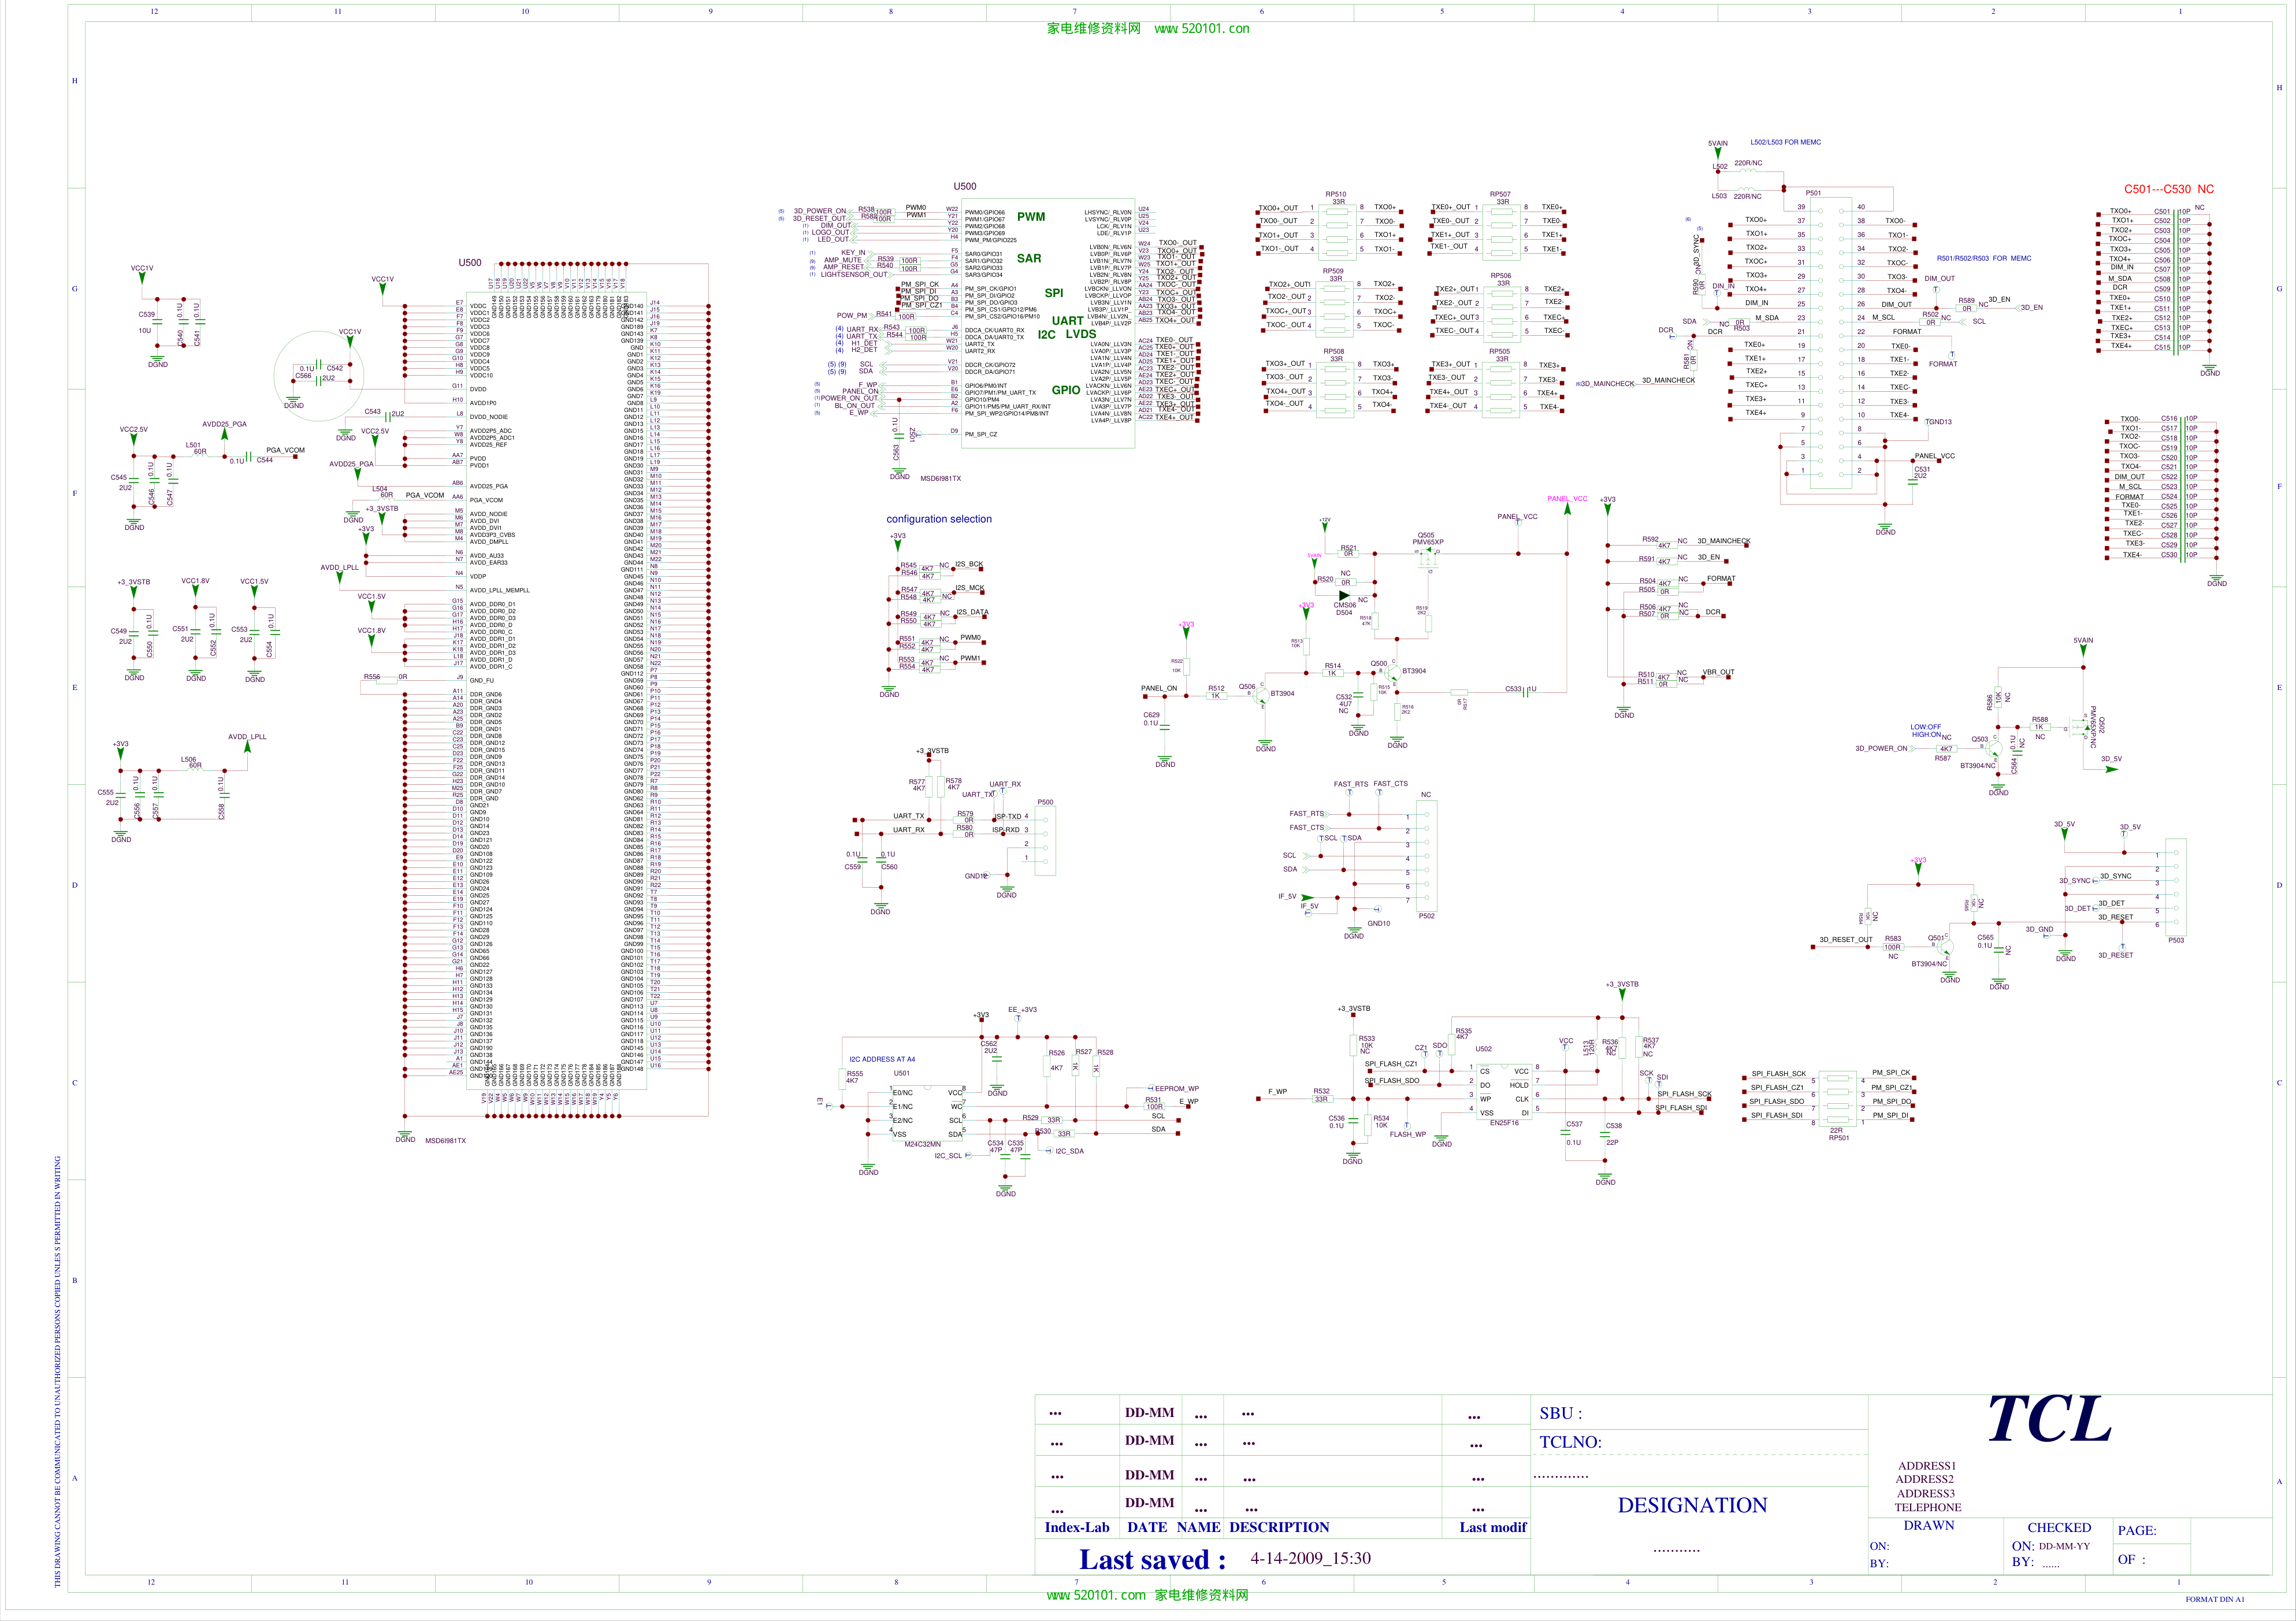Viewport: 2296px width, 1621px height.
Task: Click the PANEL_VCC test point circle
Action: pyautogui.click(x=1518, y=523)
